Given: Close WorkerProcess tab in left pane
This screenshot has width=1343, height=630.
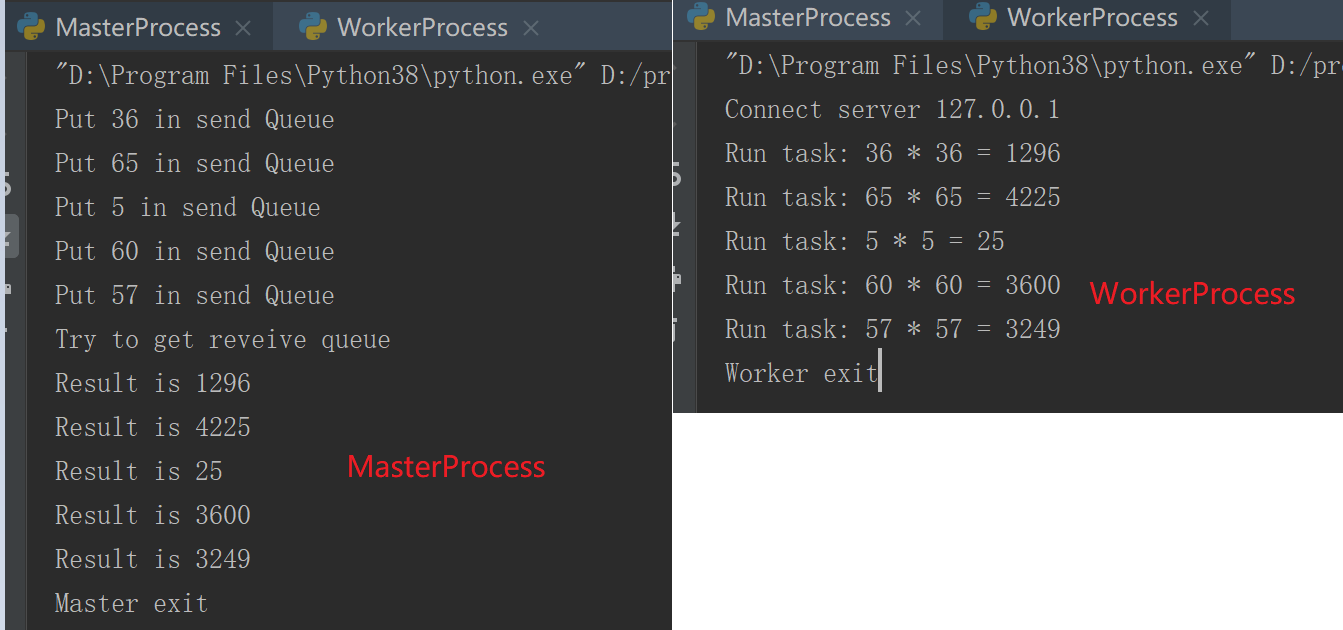Looking at the screenshot, I should click(x=531, y=28).
